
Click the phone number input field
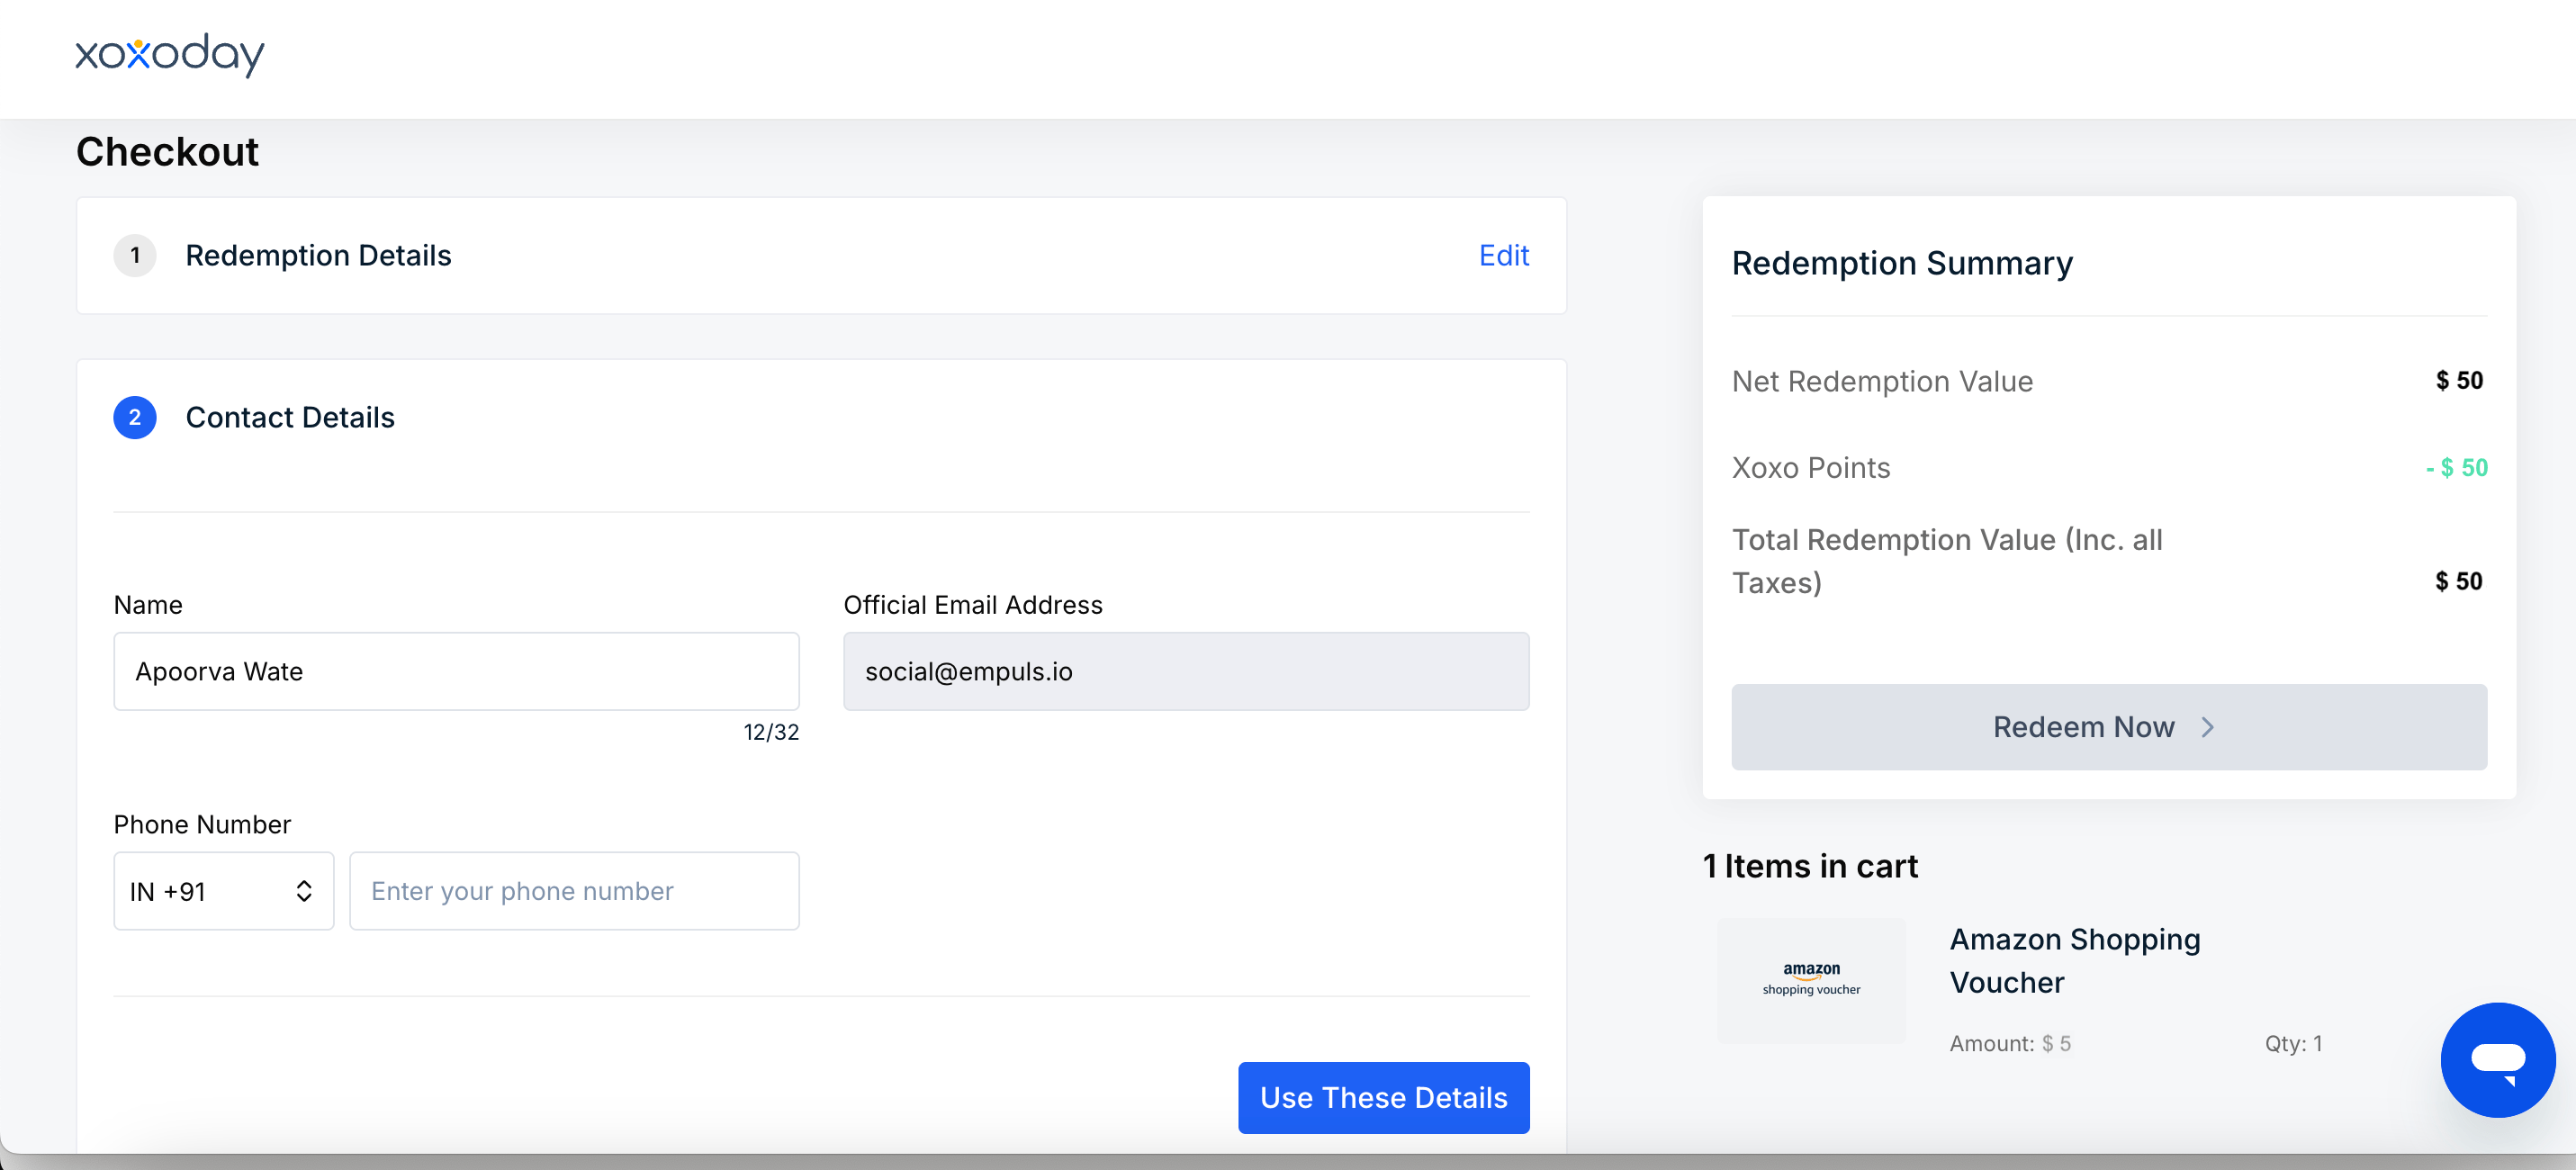[x=574, y=891]
